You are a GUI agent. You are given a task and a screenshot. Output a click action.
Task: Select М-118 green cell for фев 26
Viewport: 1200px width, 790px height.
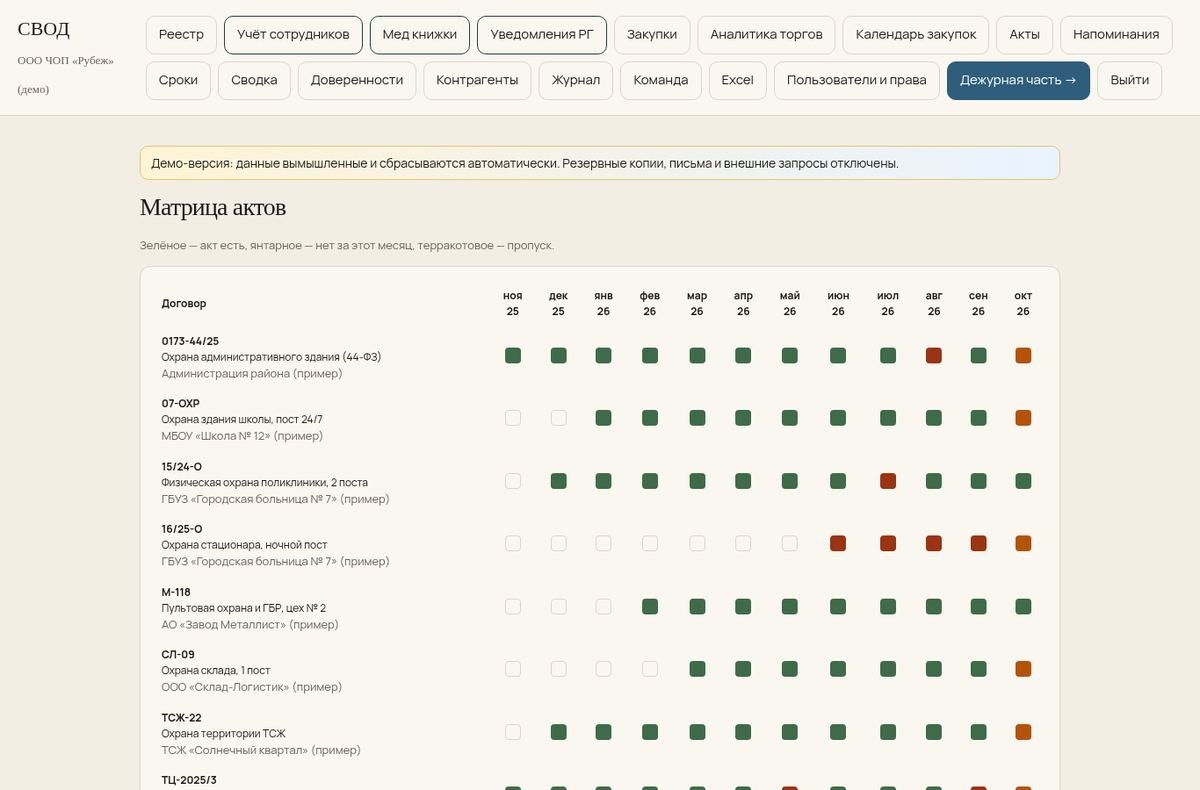(x=650, y=606)
